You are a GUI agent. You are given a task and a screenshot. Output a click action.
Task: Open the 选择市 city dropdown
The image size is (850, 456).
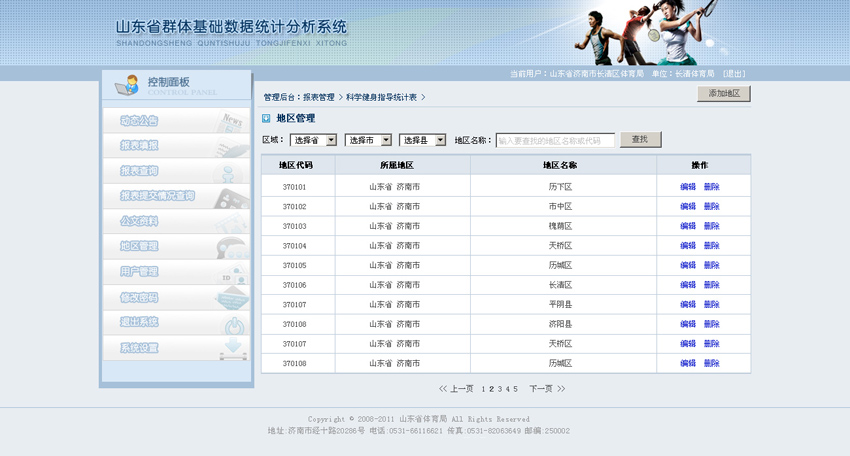point(368,140)
